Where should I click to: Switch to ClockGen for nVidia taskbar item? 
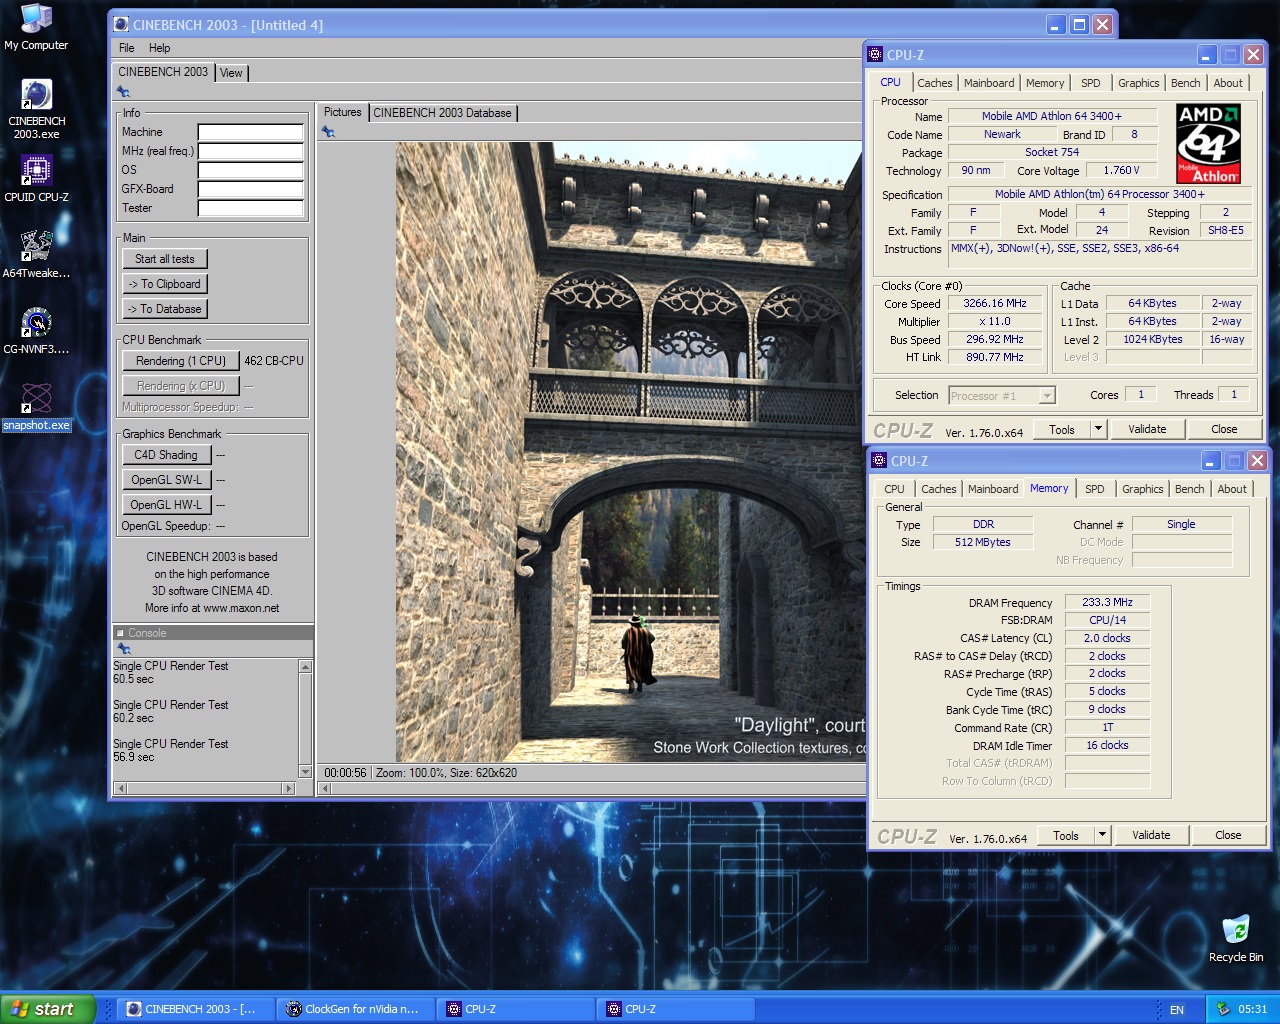coord(357,1009)
